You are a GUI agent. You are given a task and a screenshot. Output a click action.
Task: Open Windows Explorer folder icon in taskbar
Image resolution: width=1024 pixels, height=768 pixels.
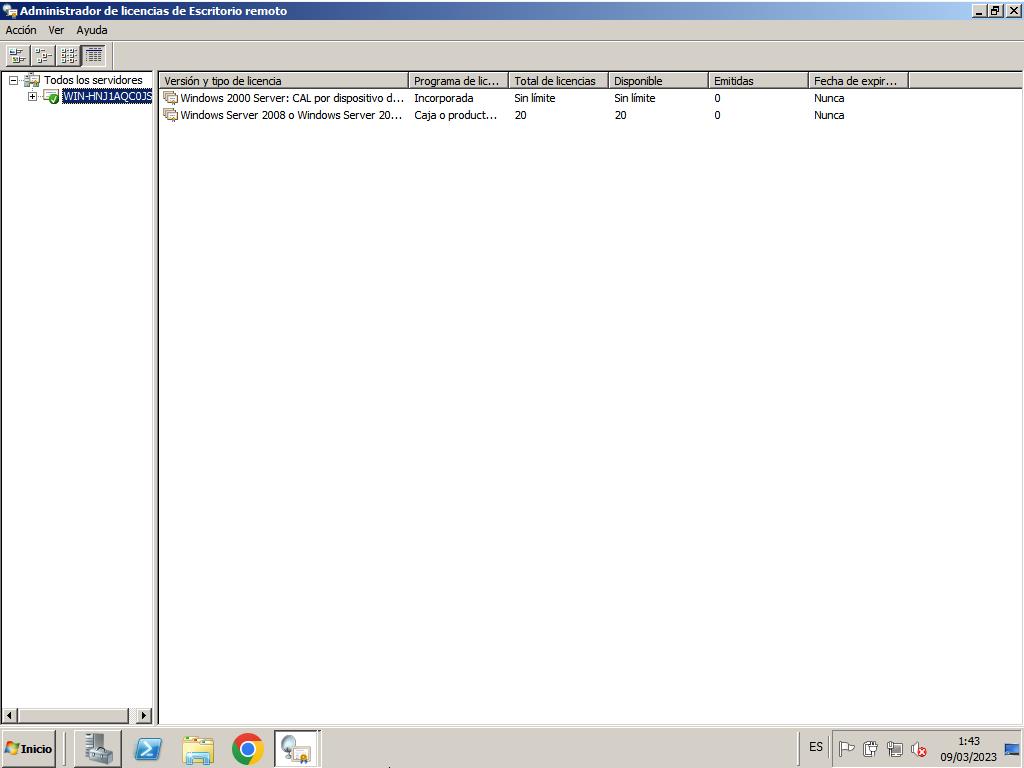[x=198, y=748]
